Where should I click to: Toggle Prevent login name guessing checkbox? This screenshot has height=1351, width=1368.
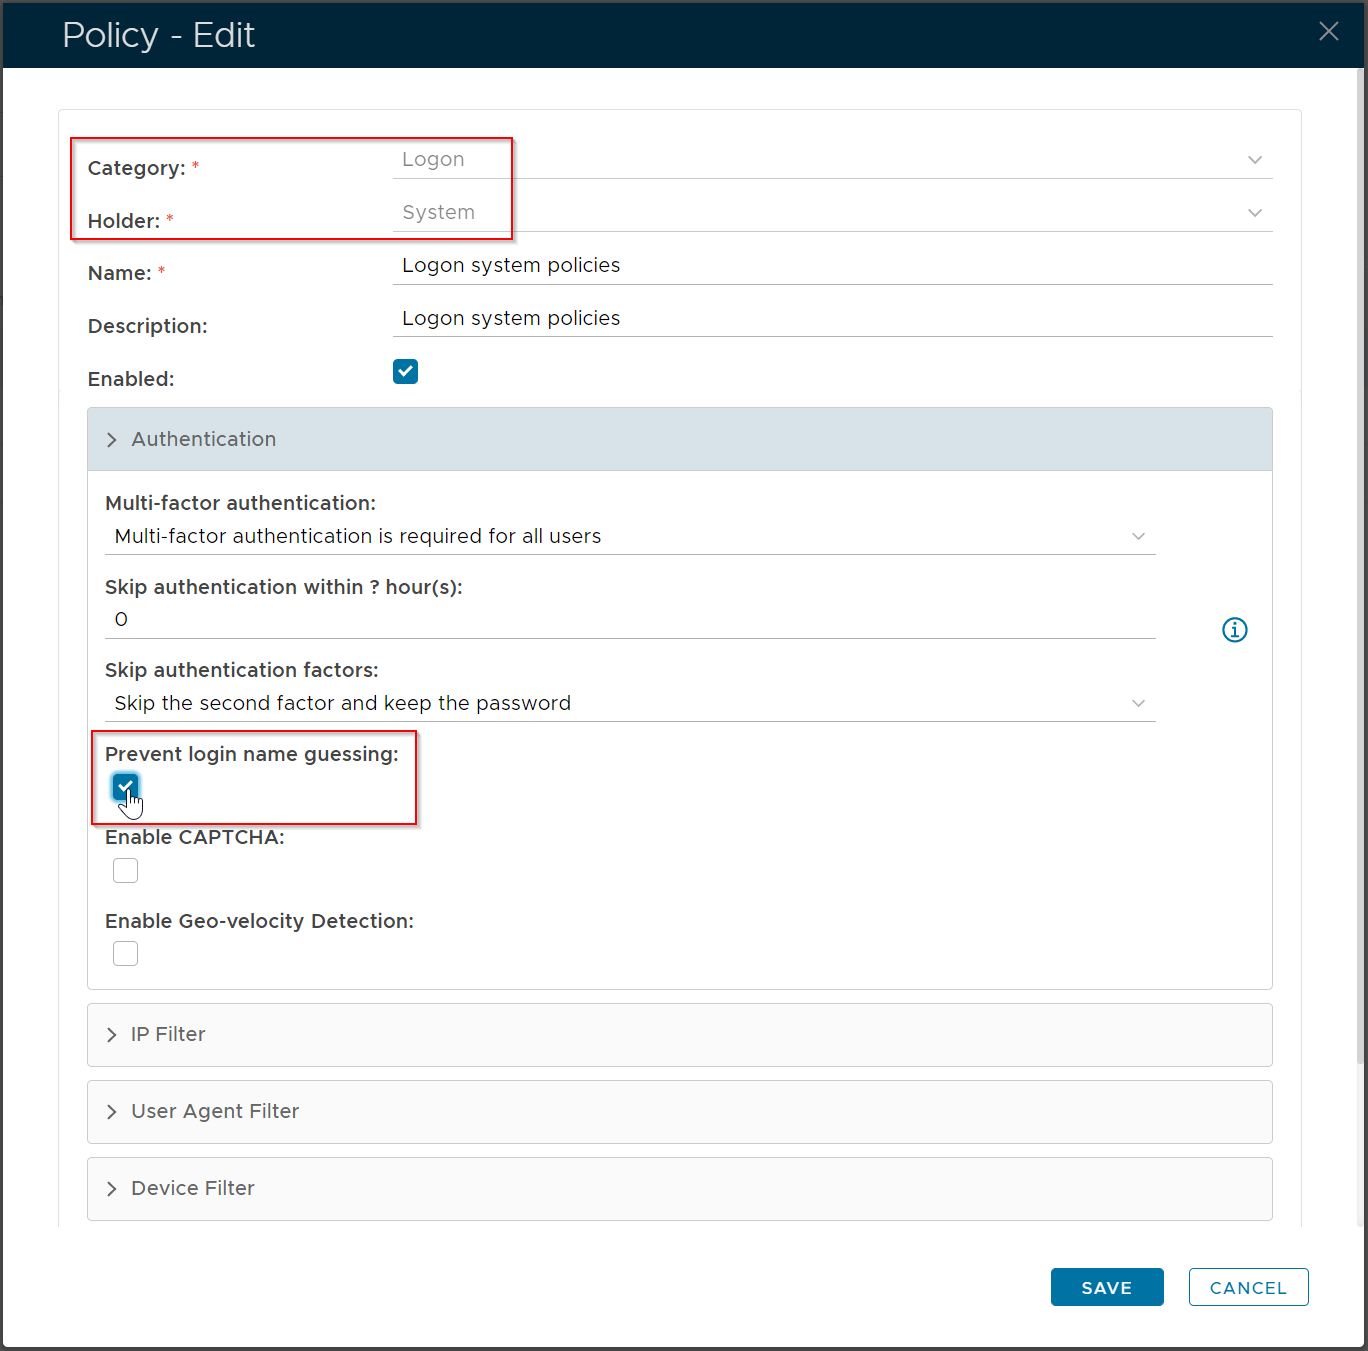(x=125, y=786)
